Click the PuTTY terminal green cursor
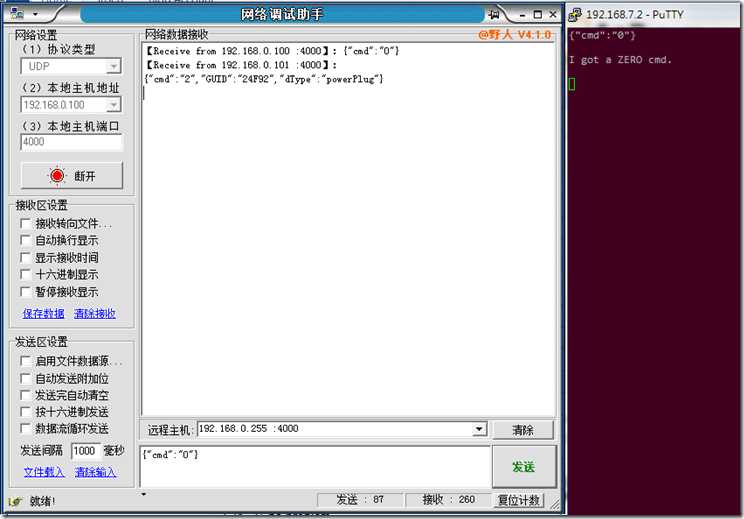The height and width of the screenshot is (519, 744). [572, 84]
